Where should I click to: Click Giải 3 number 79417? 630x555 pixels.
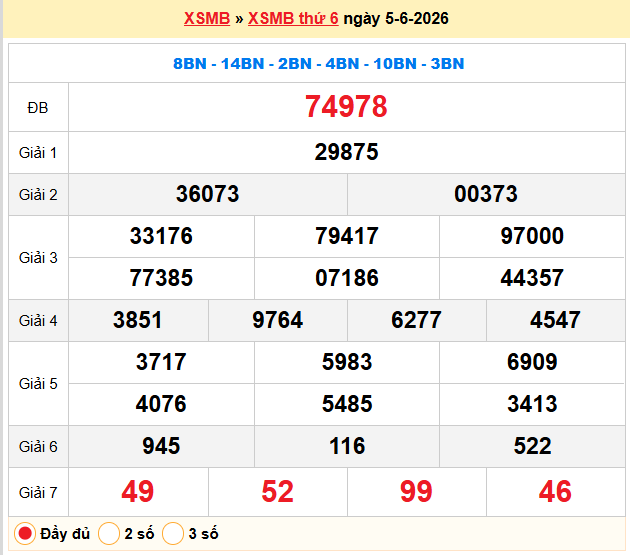click(347, 236)
